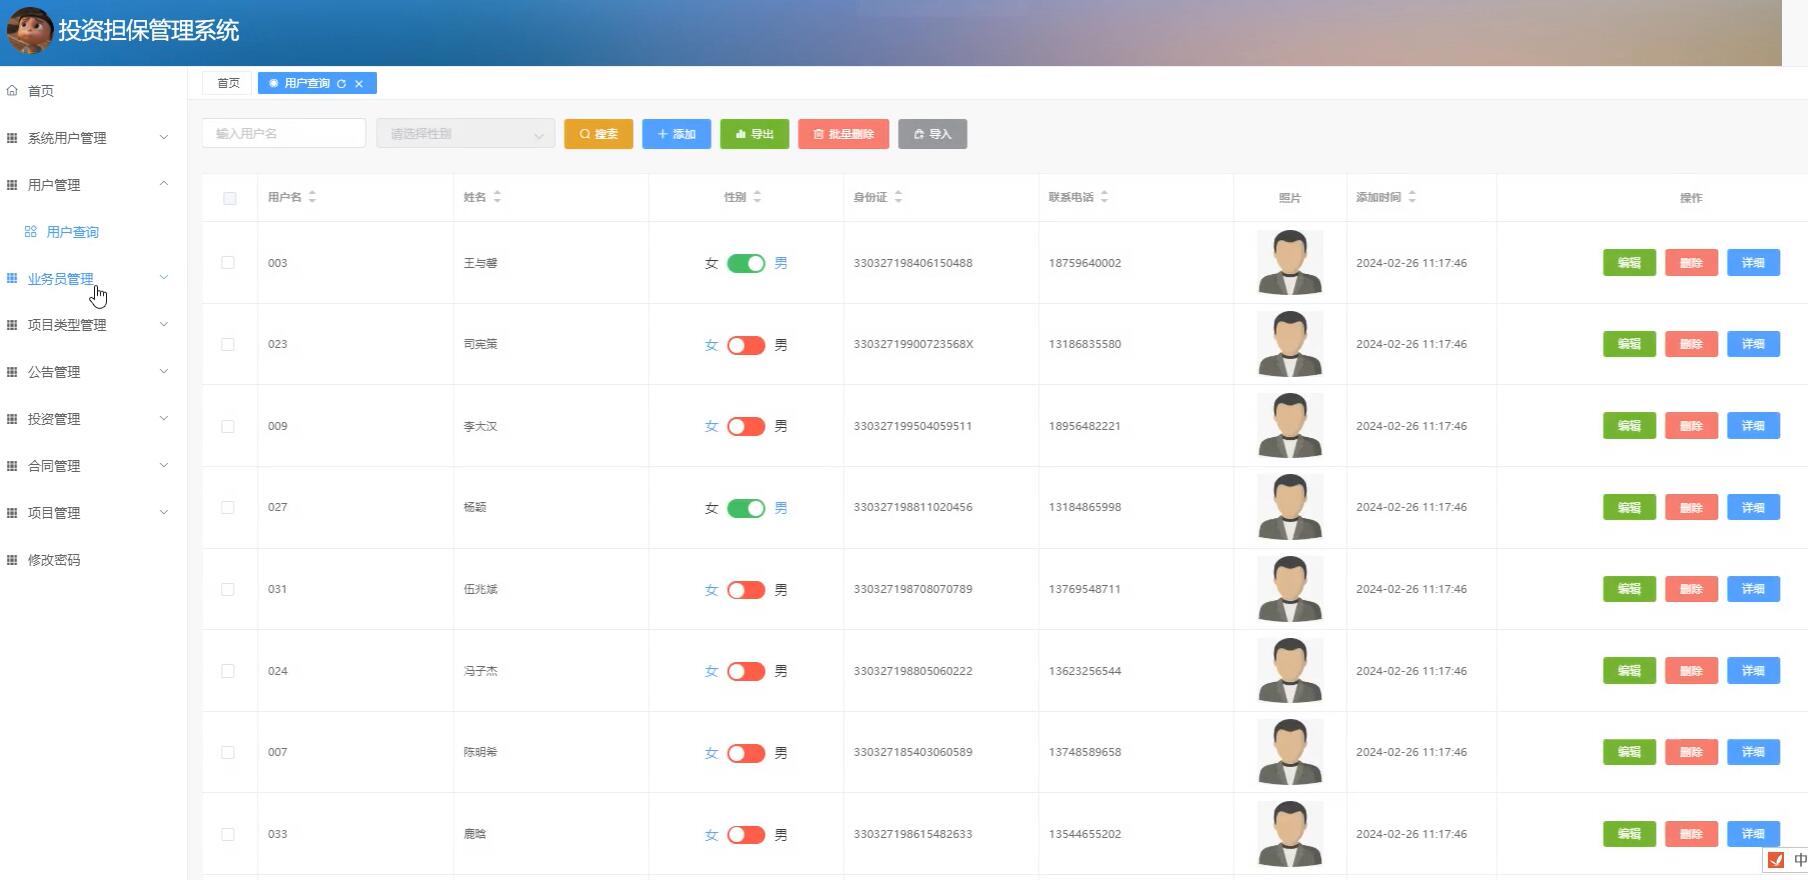Click the 输入用户名 search input field
Image resolution: width=1808 pixels, height=880 pixels.
(284, 134)
